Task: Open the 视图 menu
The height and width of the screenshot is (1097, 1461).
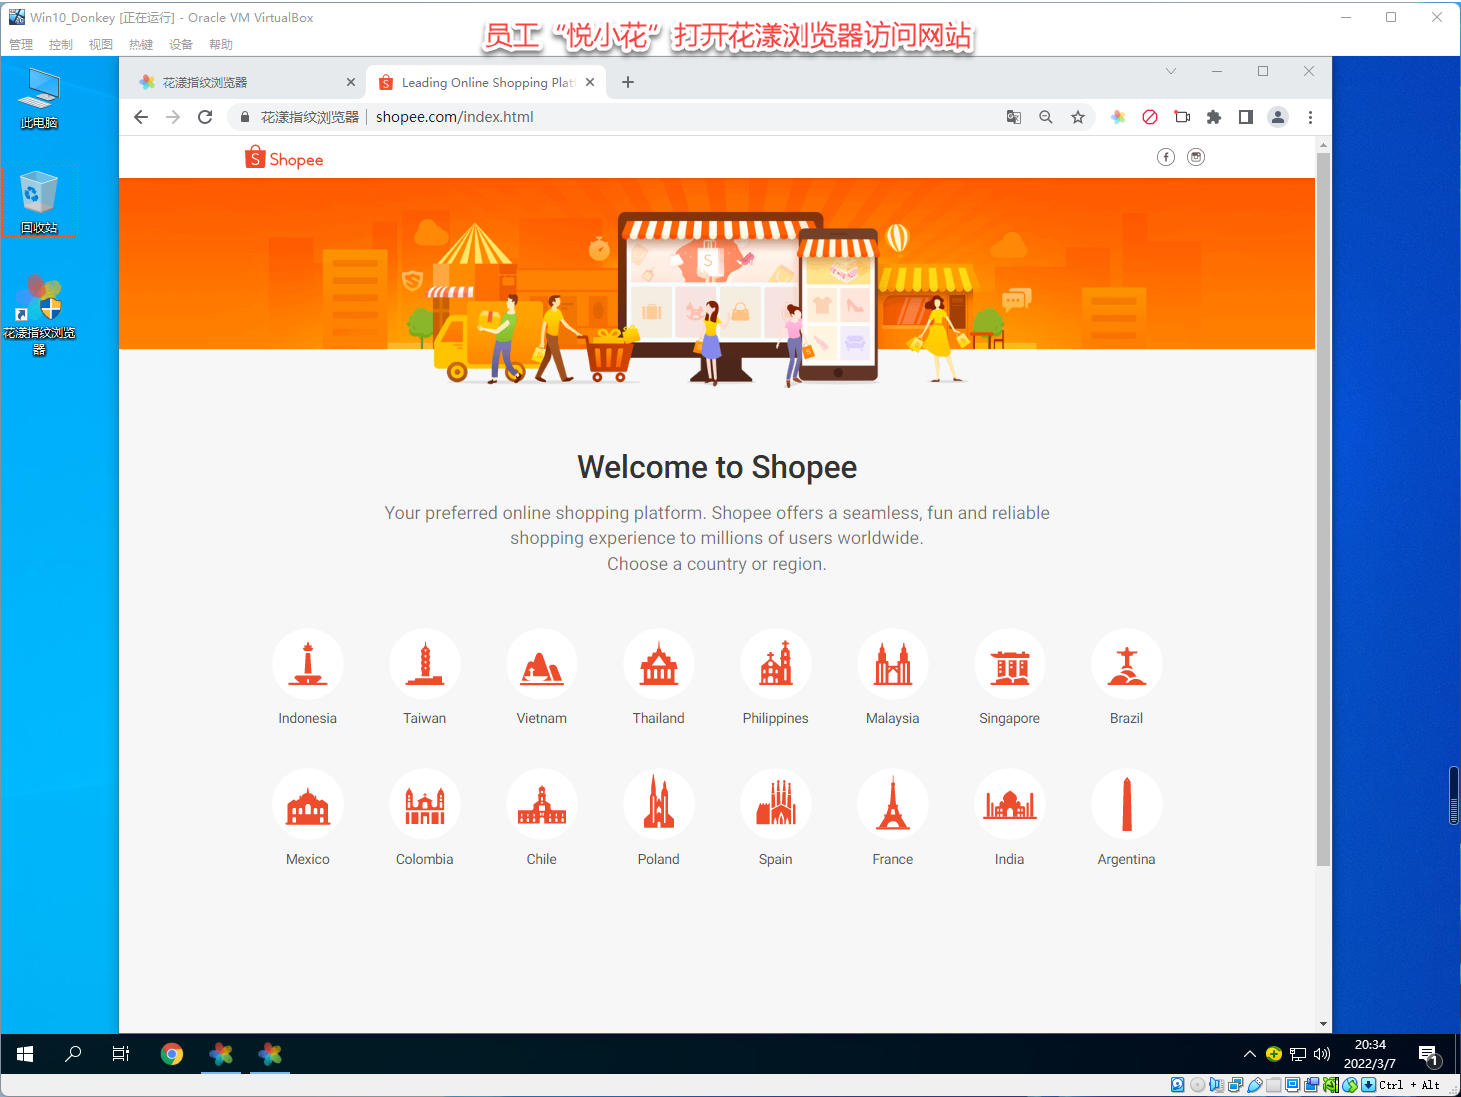Action: (101, 44)
